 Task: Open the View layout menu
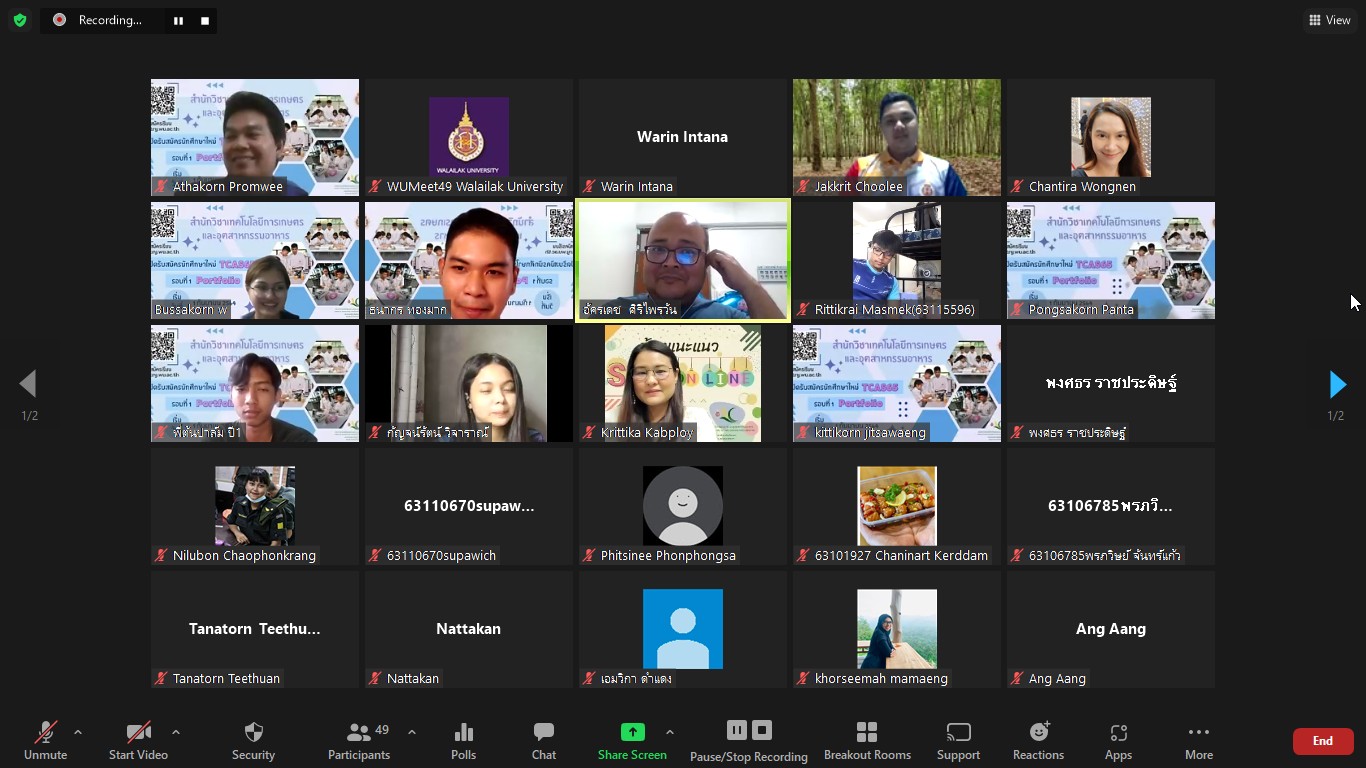click(x=1329, y=20)
